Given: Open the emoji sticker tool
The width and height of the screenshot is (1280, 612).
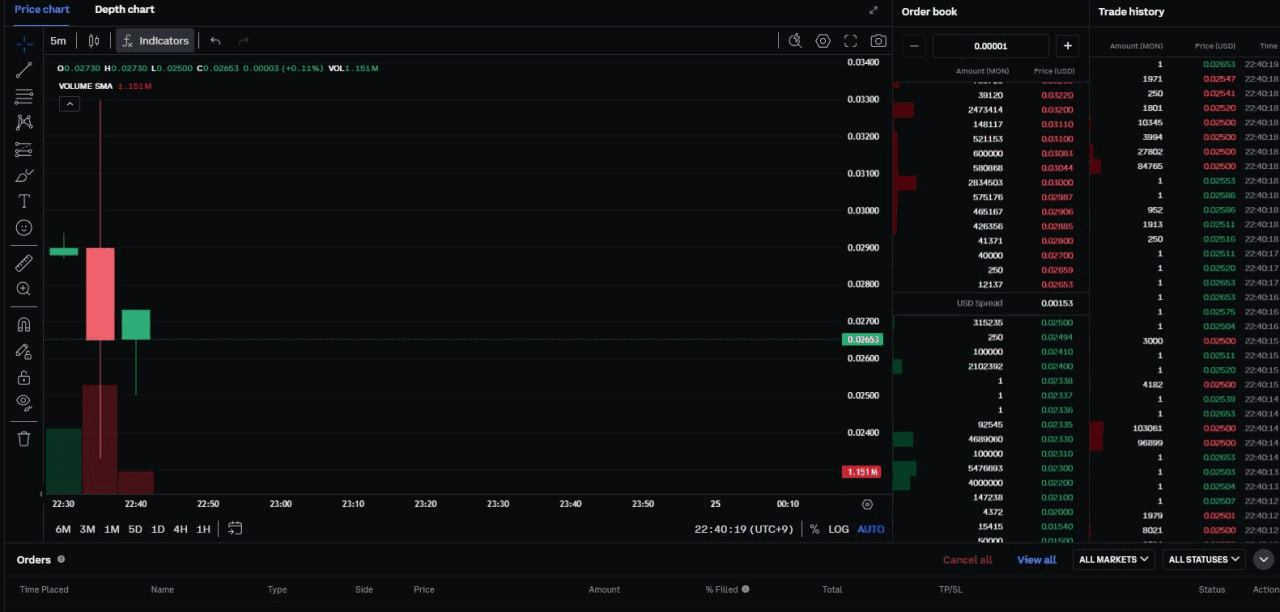Looking at the screenshot, I should pyautogui.click(x=24, y=228).
